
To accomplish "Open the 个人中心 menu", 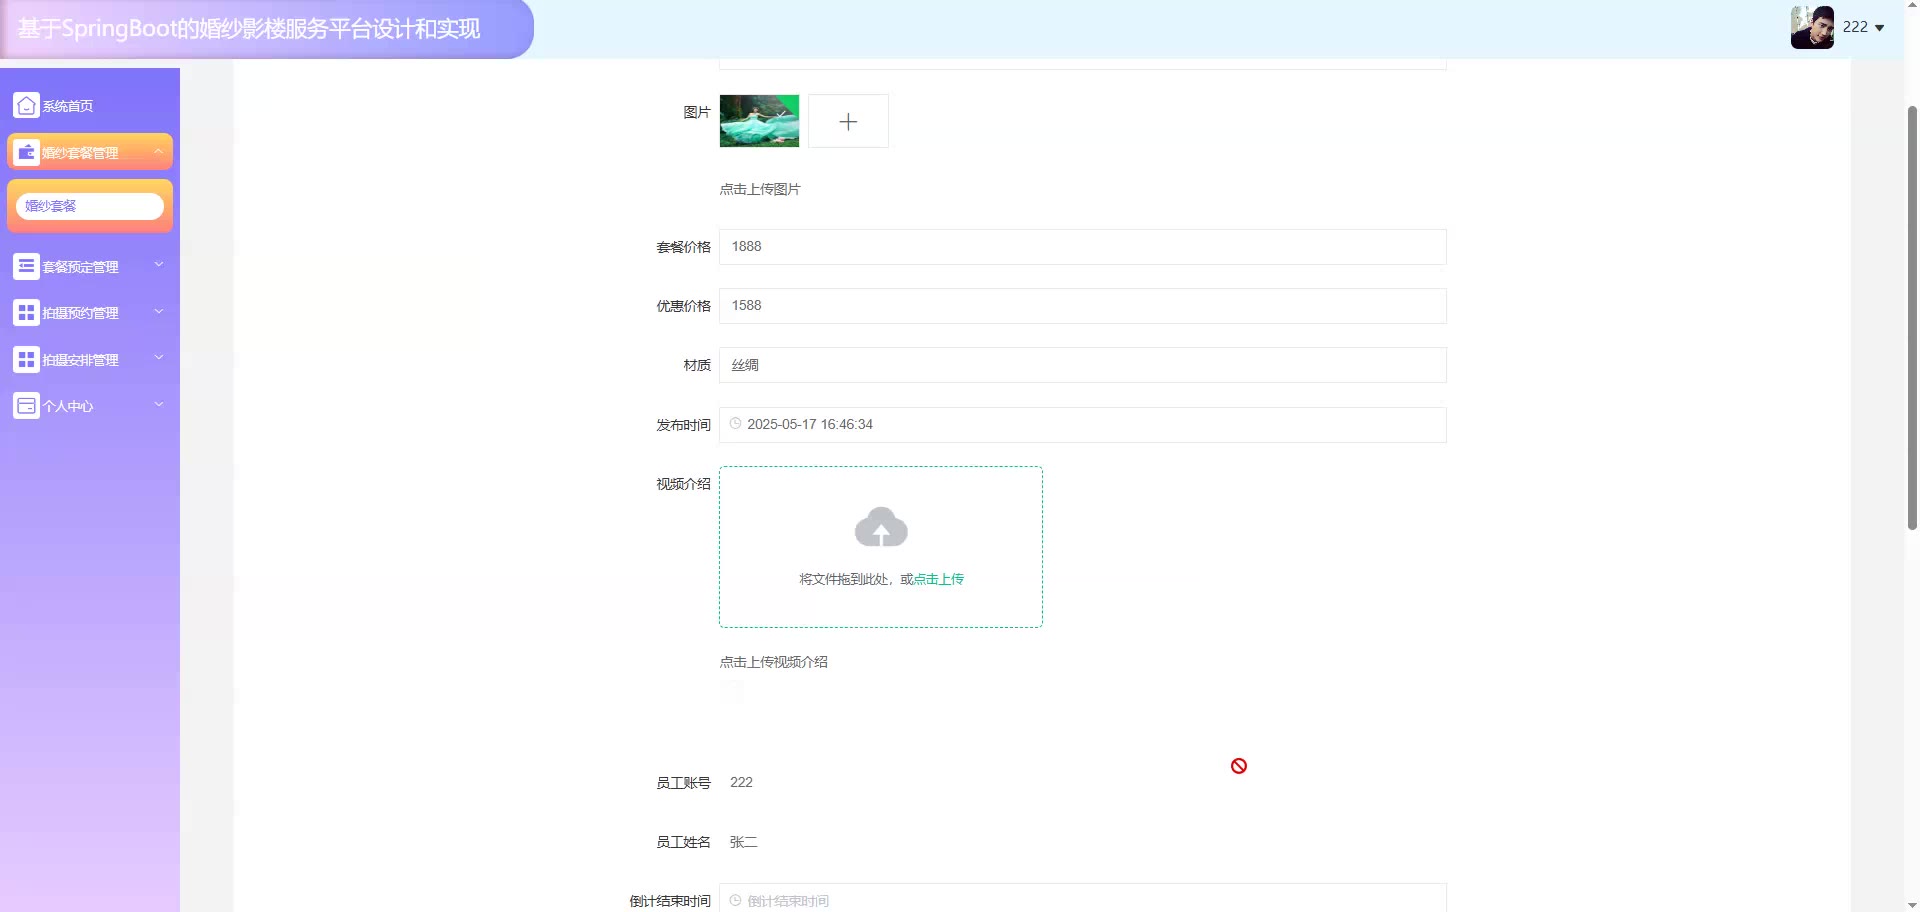I will tap(90, 405).
